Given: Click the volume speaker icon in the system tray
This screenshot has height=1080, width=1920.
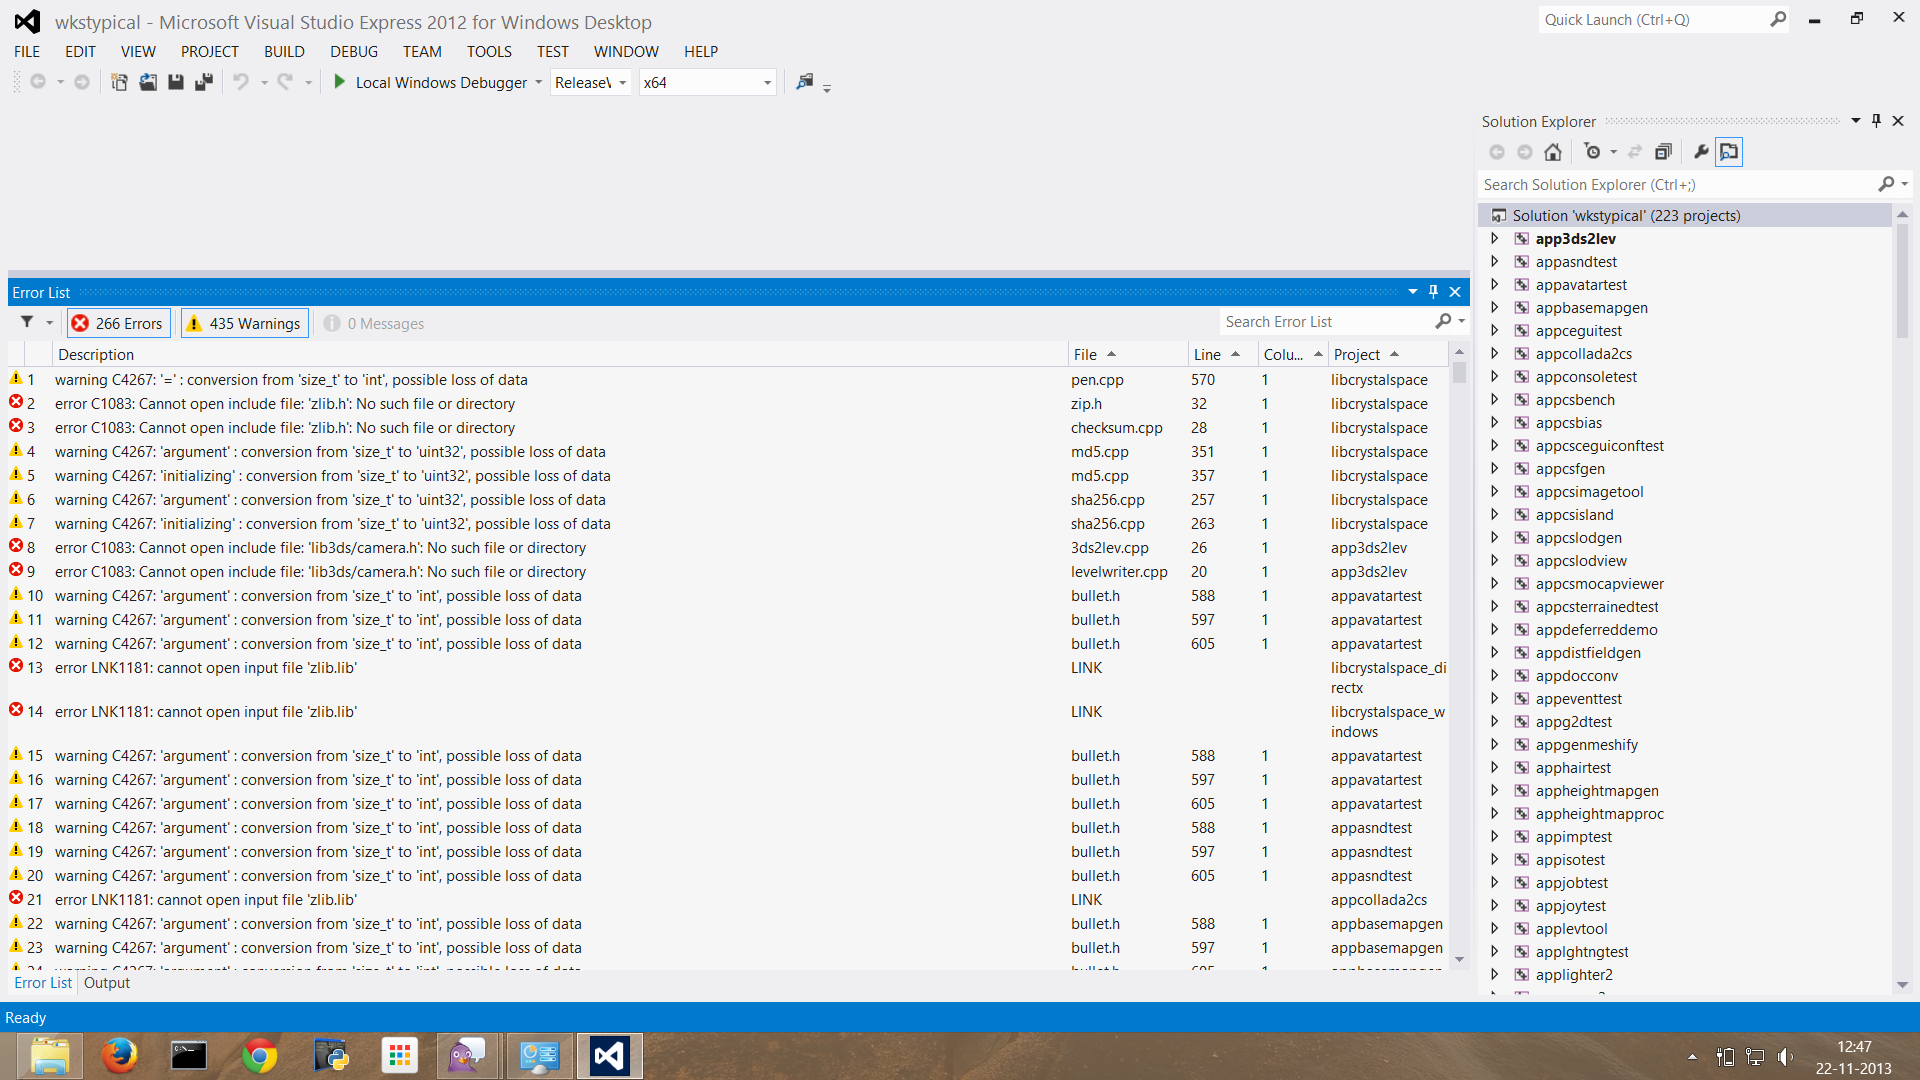Looking at the screenshot, I should tap(1785, 1057).
